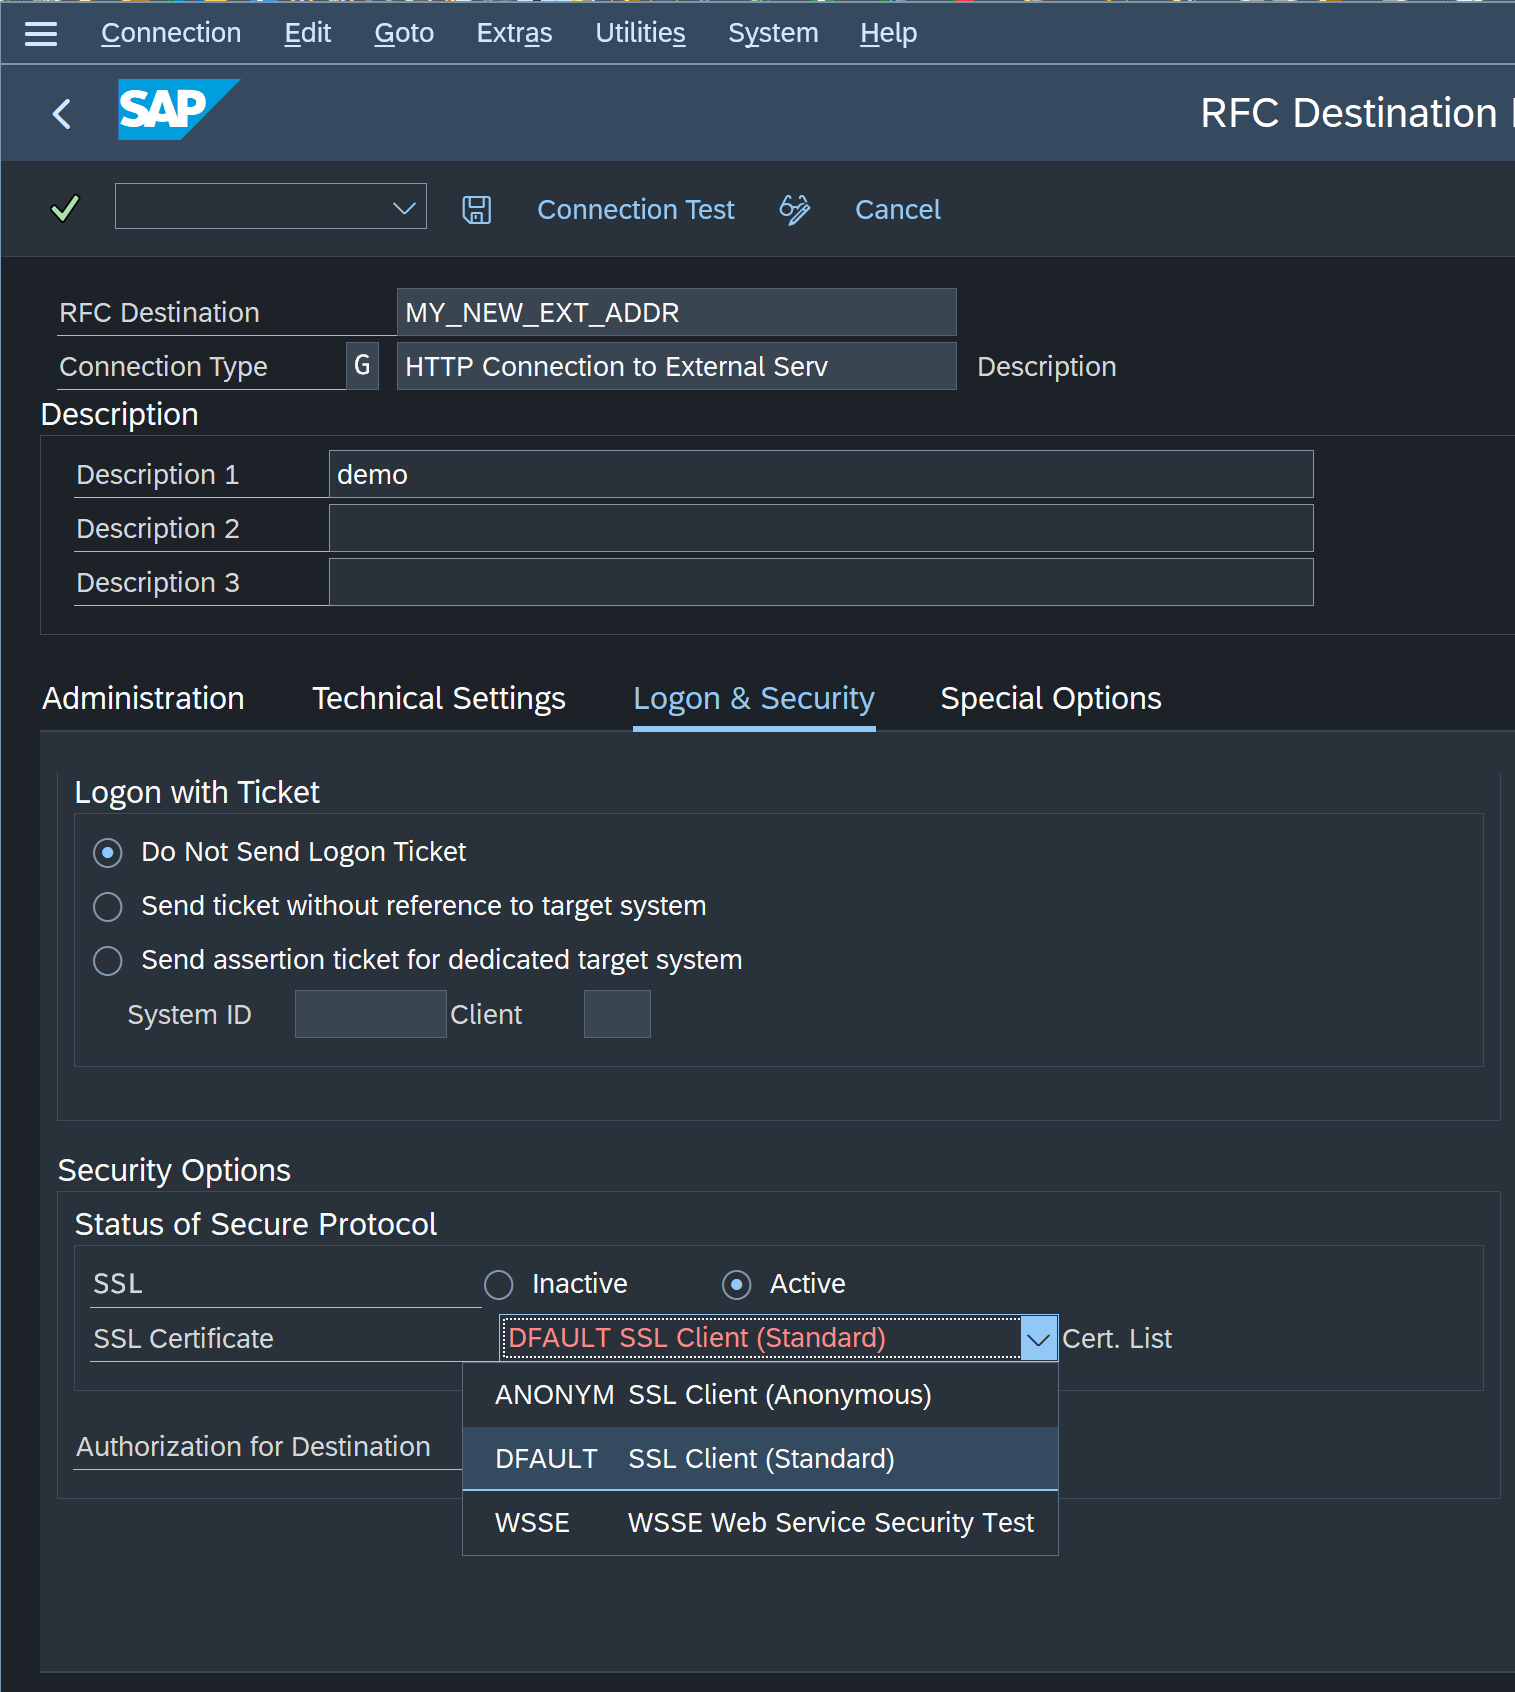Switch to the Logon & Security tab

754,698
